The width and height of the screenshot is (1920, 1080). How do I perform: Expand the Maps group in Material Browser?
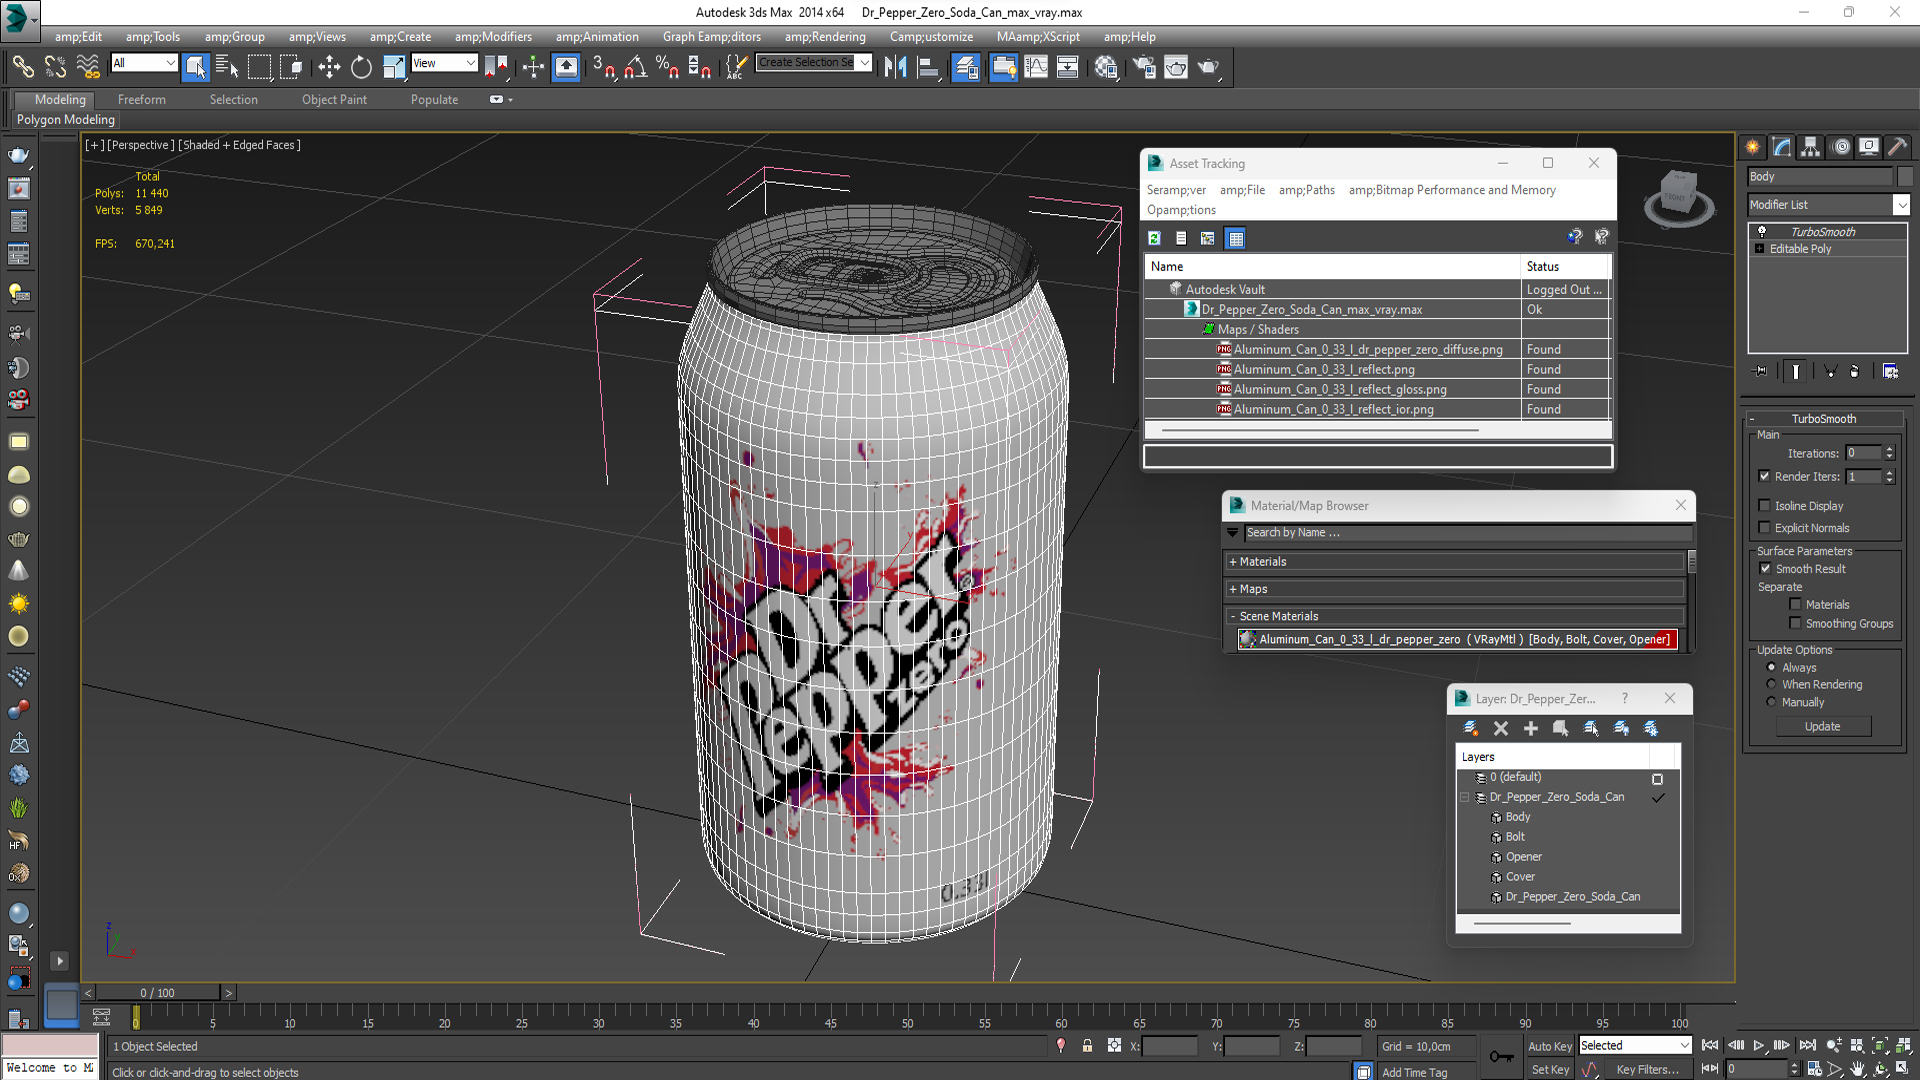[1233, 589]
